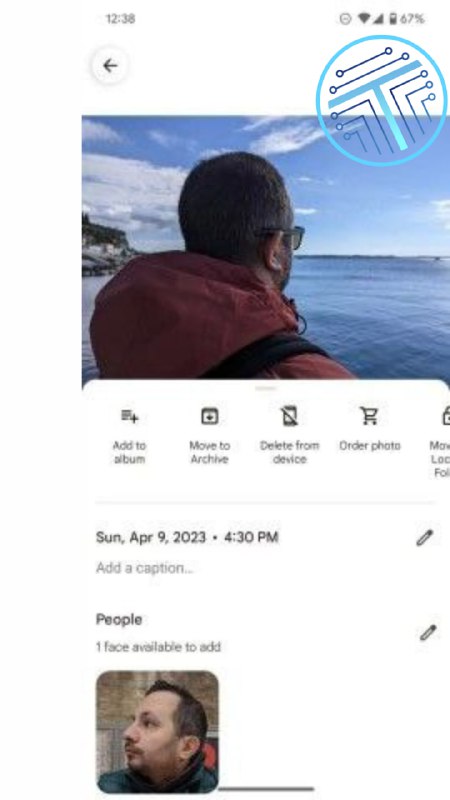450x800 pixels.
Task: Tap the info sheet drag handle
Action: point(265,389)
